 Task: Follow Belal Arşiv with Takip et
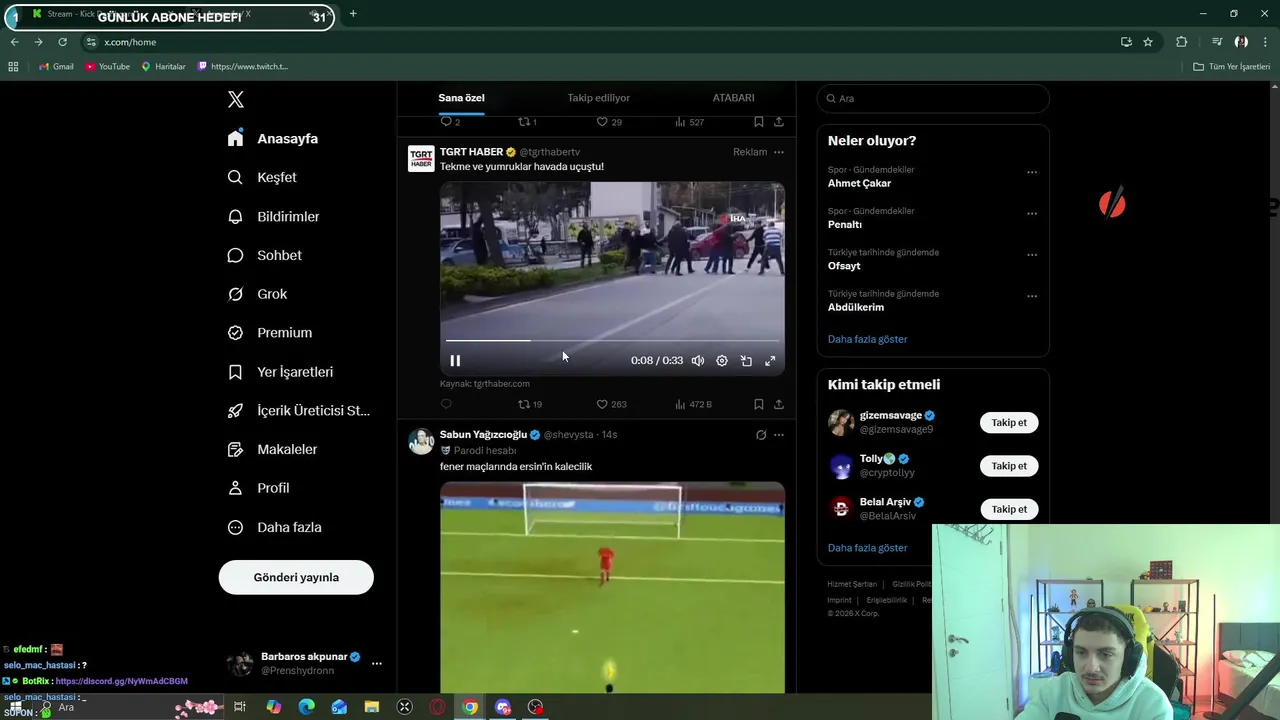point(1009,509)
